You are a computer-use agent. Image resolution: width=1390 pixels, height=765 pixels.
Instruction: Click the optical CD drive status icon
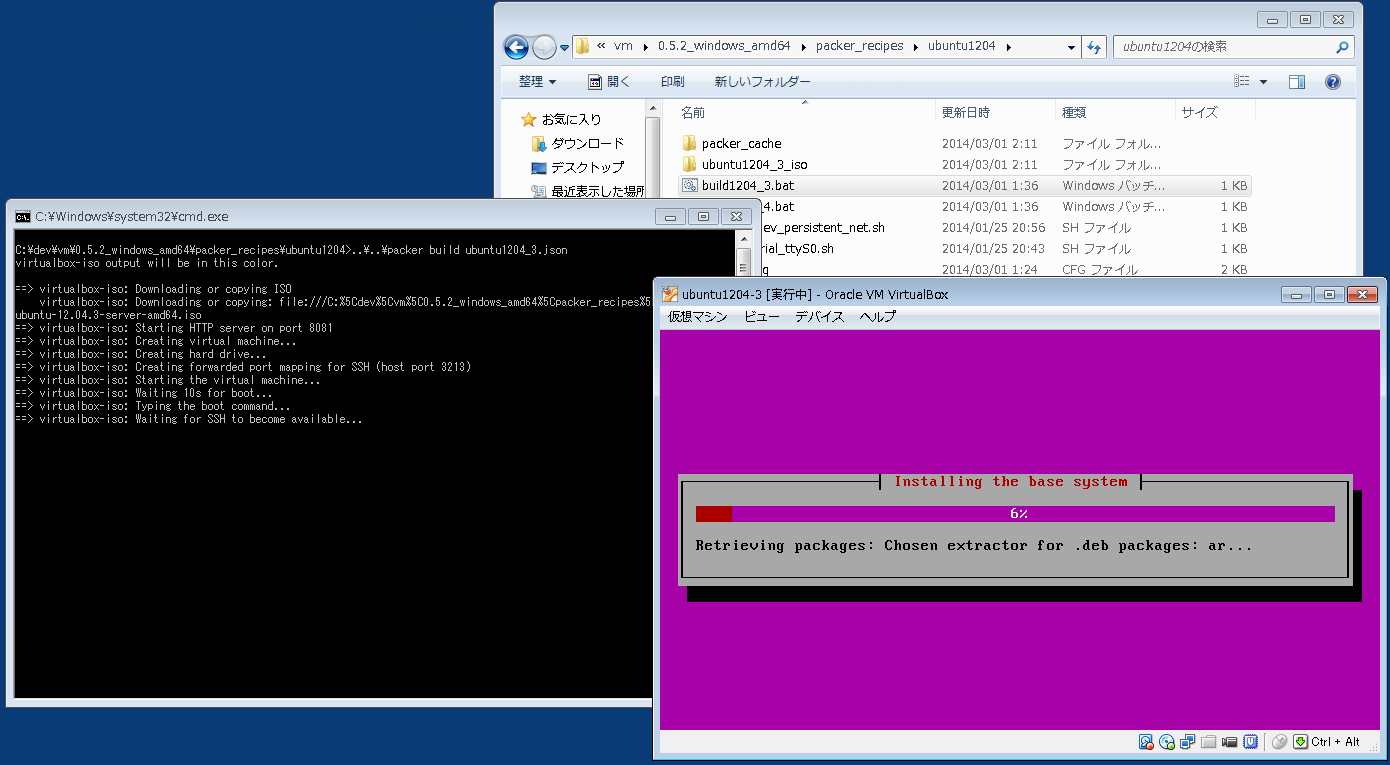pyautogui.click(x=1167, y=742)
